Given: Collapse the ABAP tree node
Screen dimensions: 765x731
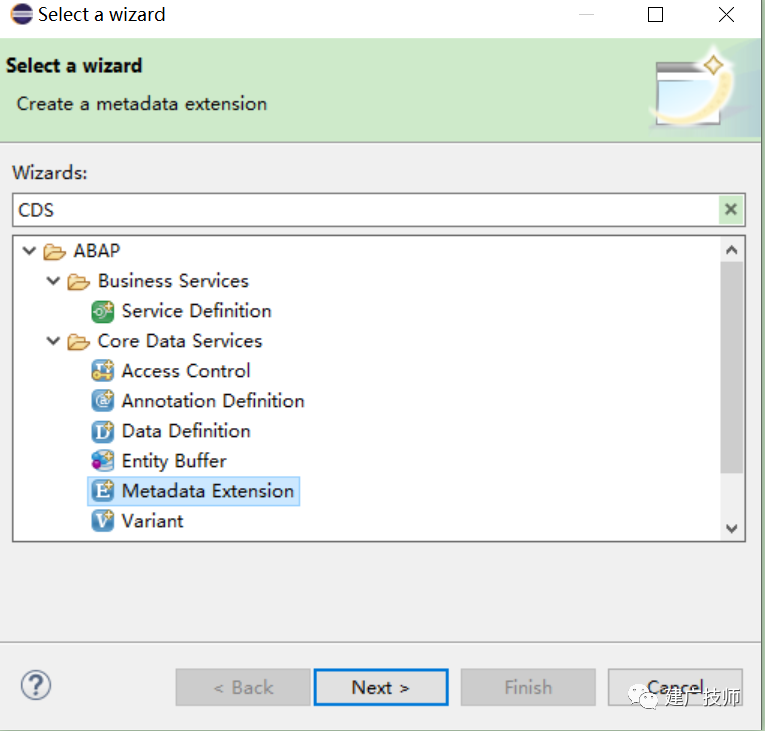Looking at the screenshot, I should coord(29,251).
